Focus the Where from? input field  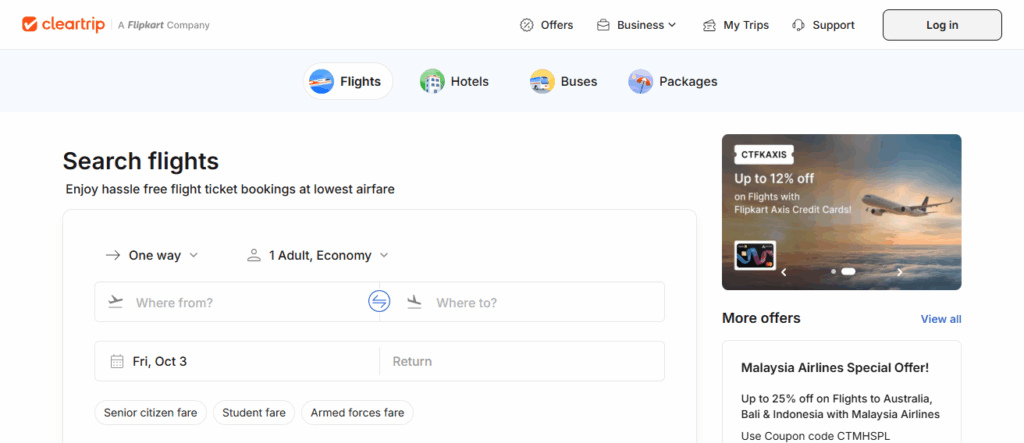click(x=240, y=302)
